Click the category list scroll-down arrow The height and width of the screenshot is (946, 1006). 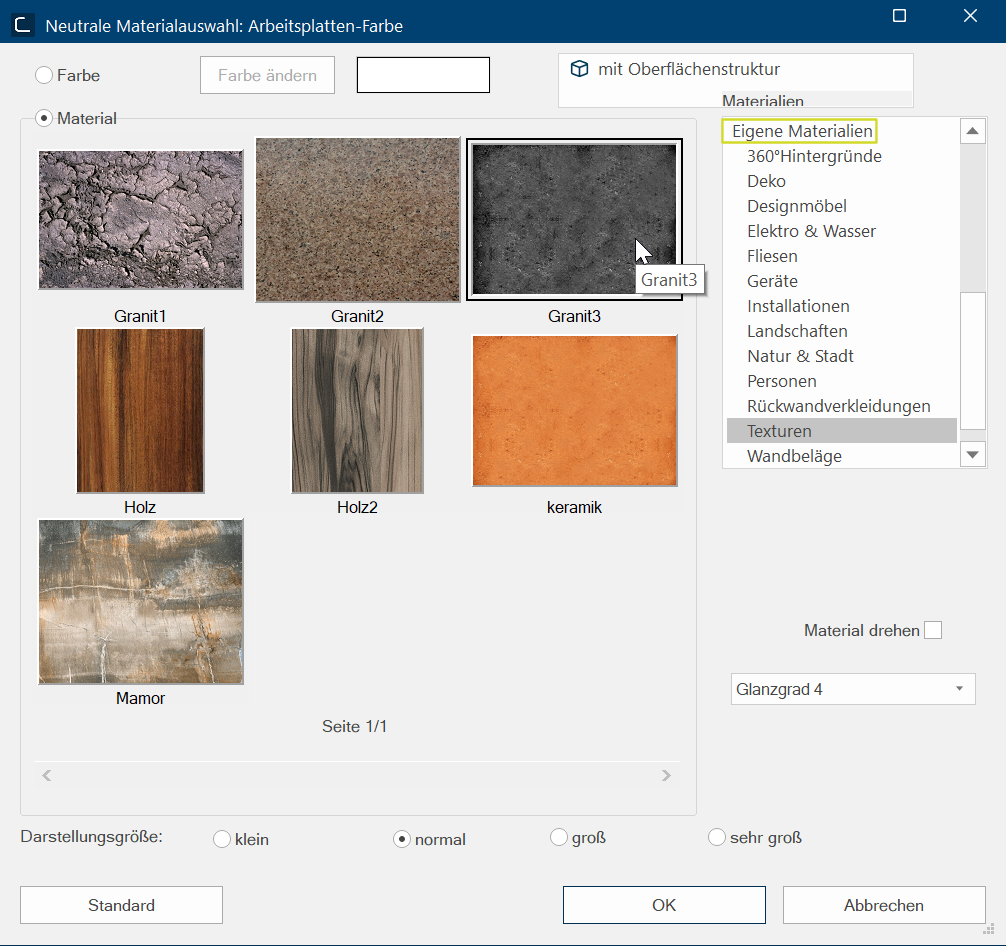(x=973, y=455)
